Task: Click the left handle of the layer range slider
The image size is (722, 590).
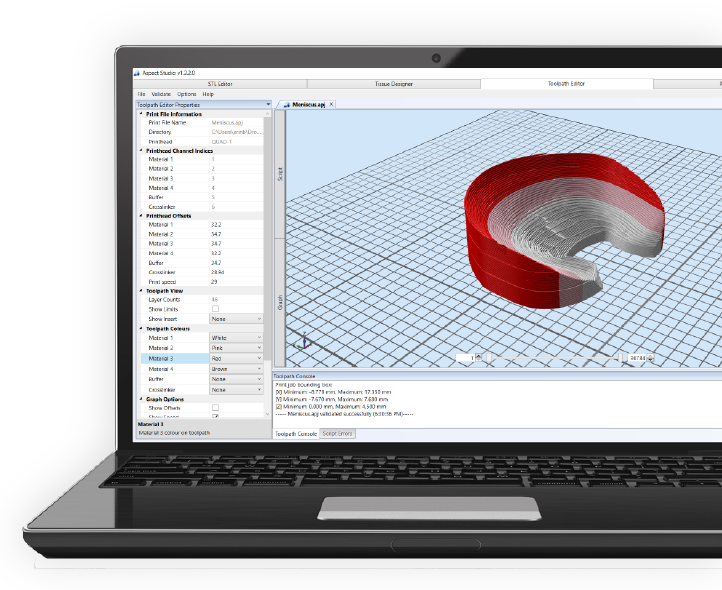Action: [489, 358]
